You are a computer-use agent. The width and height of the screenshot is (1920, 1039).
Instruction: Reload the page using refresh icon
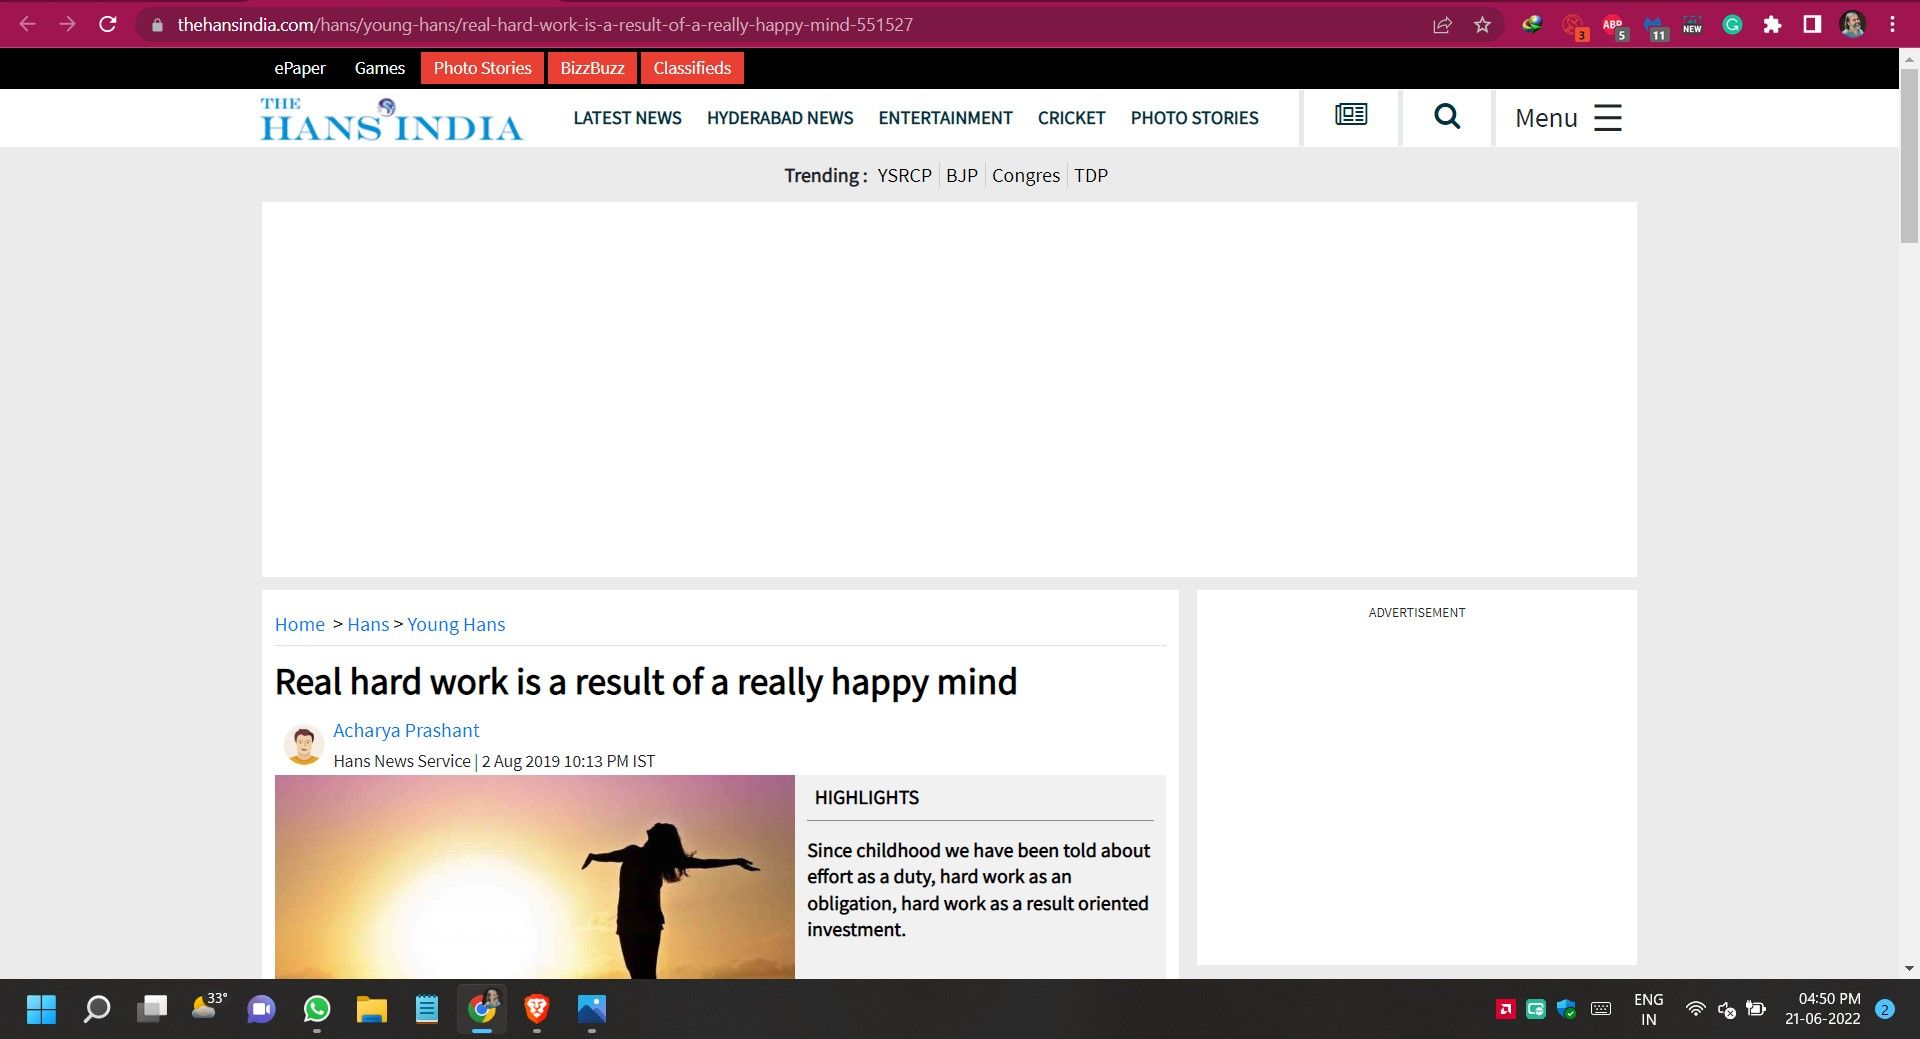[x=108, y=25]
